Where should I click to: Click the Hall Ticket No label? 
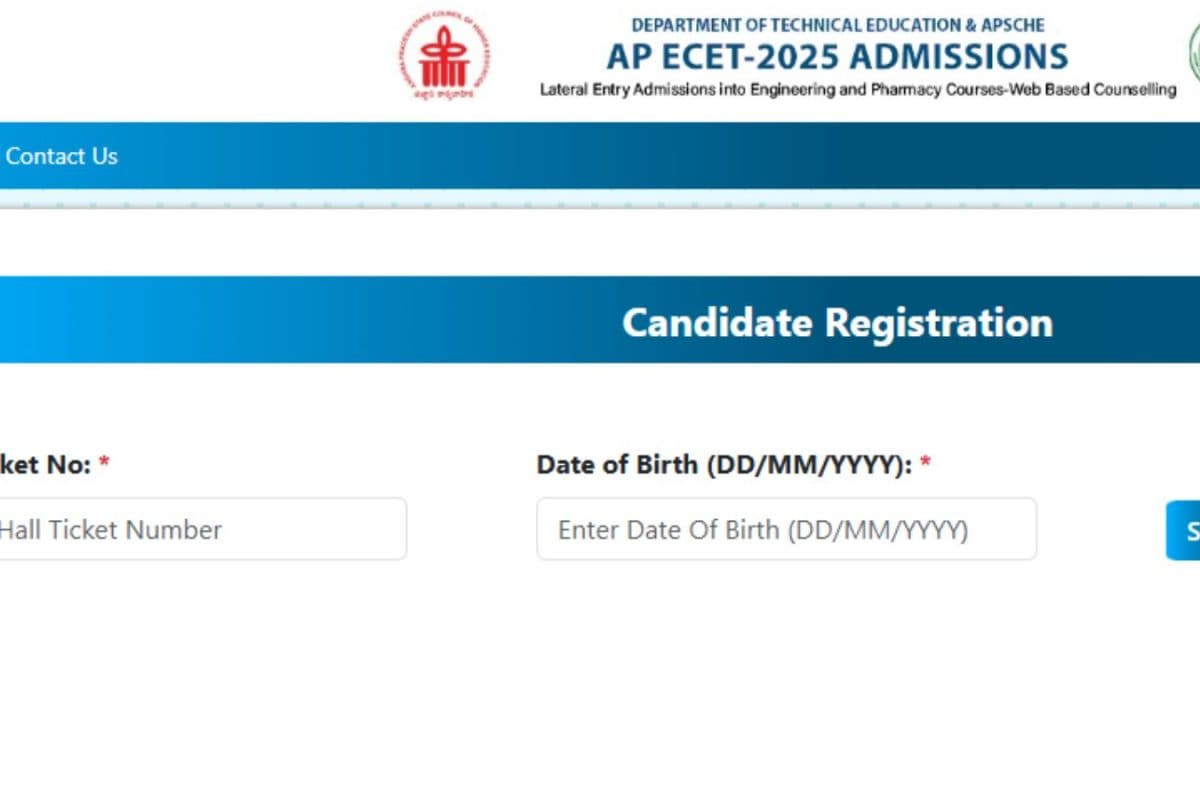[46, 465]
